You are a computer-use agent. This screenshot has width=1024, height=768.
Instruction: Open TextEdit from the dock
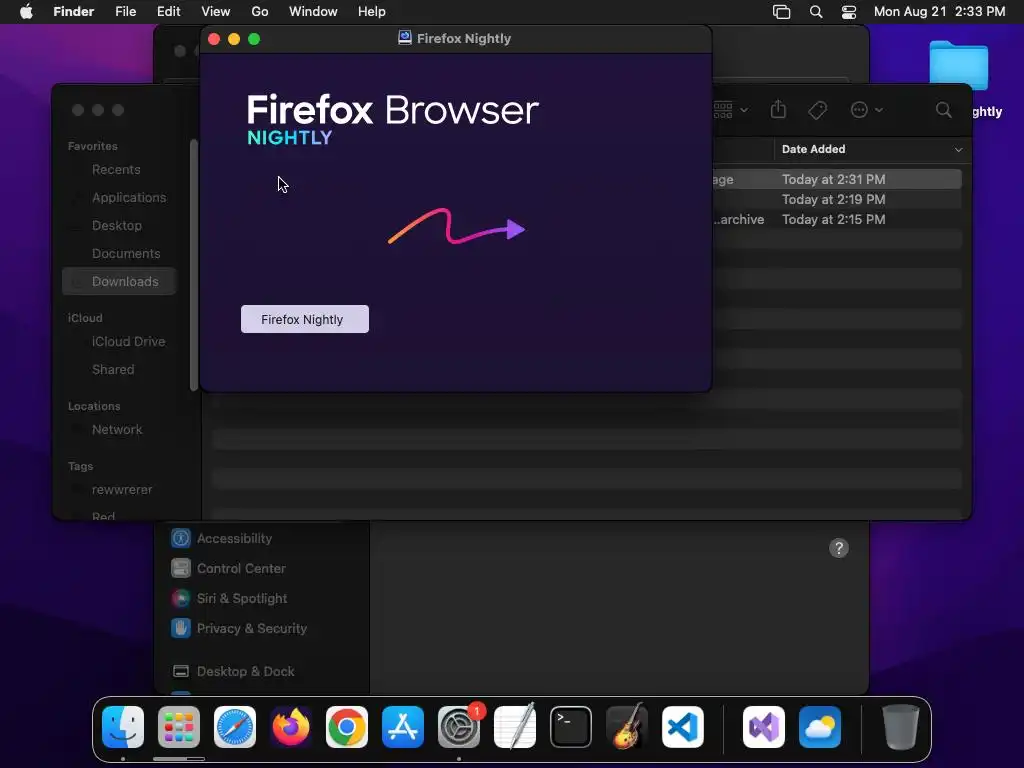click(x=515, y=727)
